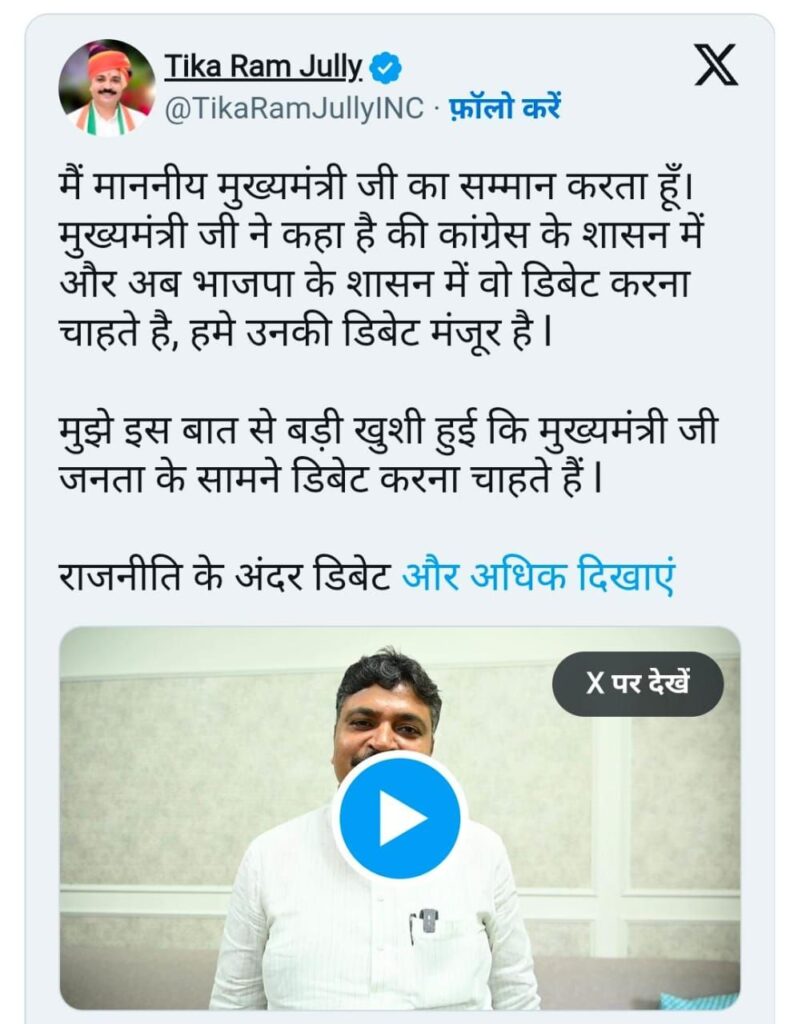
Task: Open Tika Ram Jully's profile photo avatar
Action: tap(107, 88)
